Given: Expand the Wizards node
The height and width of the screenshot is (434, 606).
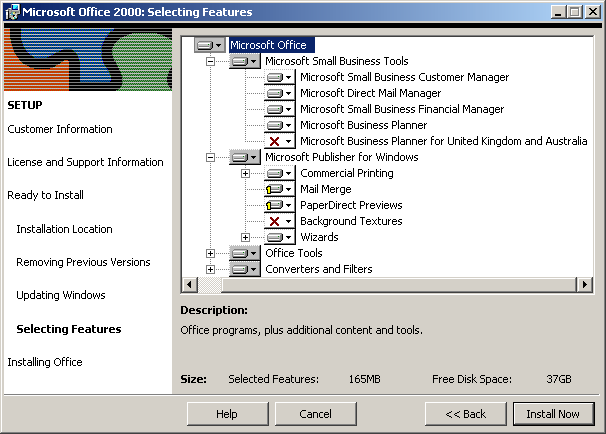Looking at the screenshot, I should tap(245, 237).
